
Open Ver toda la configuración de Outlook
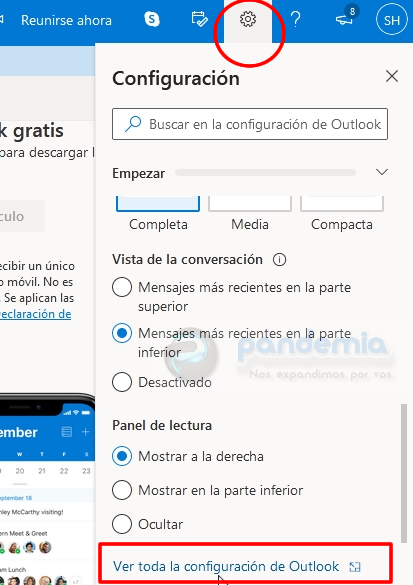(226, 566)
